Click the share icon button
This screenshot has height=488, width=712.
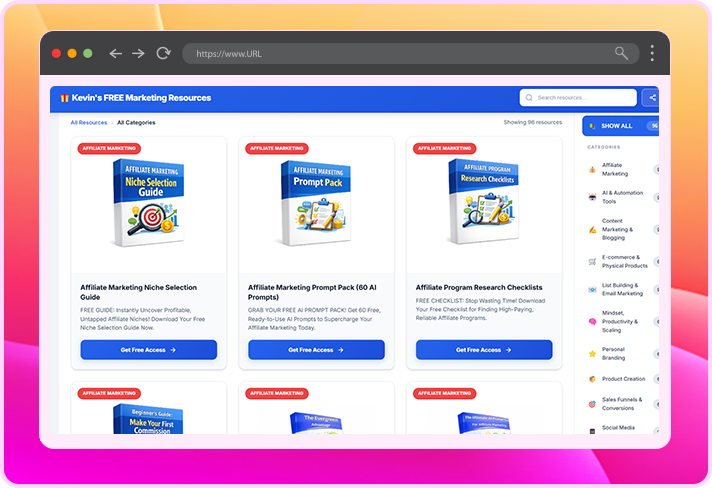652,98
